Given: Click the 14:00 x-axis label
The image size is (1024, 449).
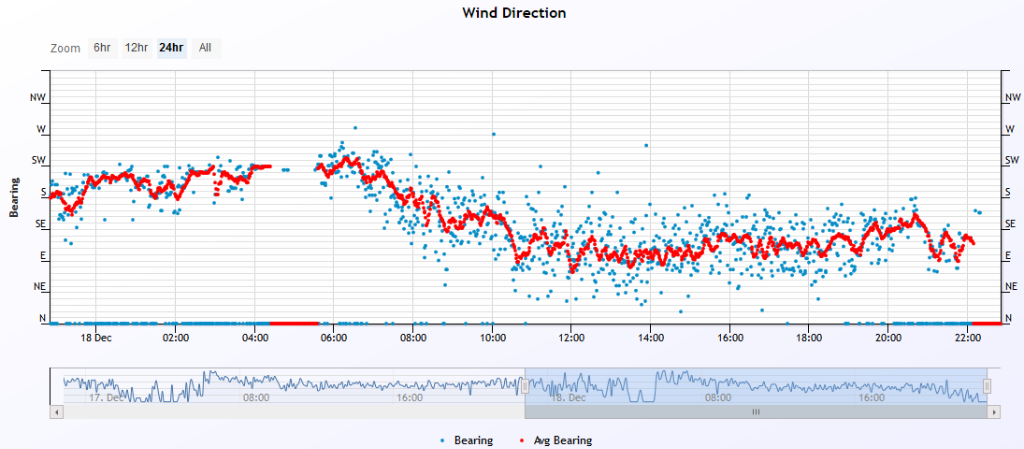Looking at the screenshot, I should (650, 337).
